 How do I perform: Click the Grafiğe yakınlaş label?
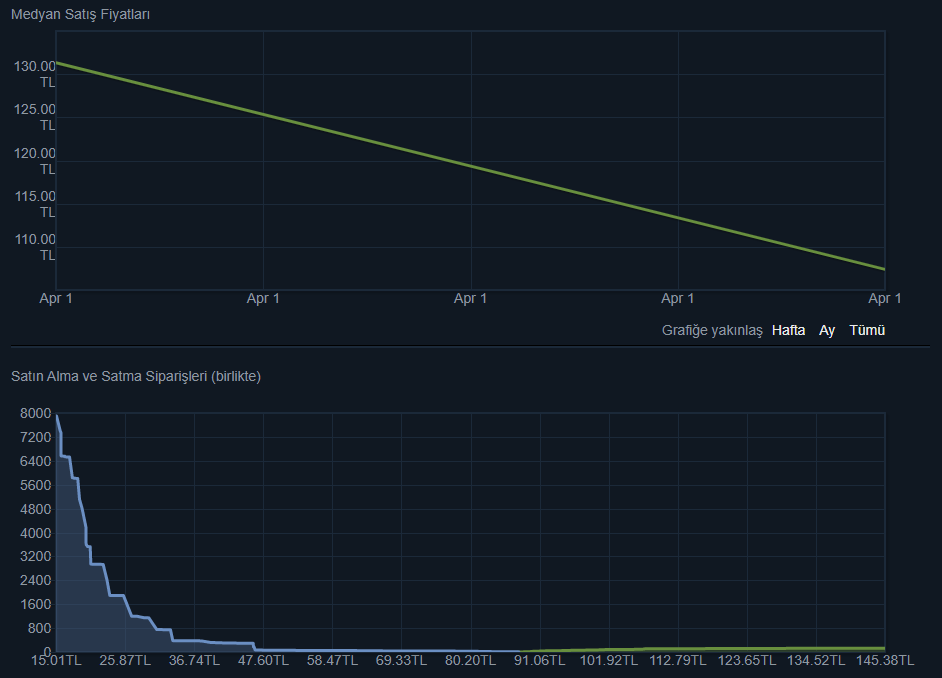[x=712, y=330]
